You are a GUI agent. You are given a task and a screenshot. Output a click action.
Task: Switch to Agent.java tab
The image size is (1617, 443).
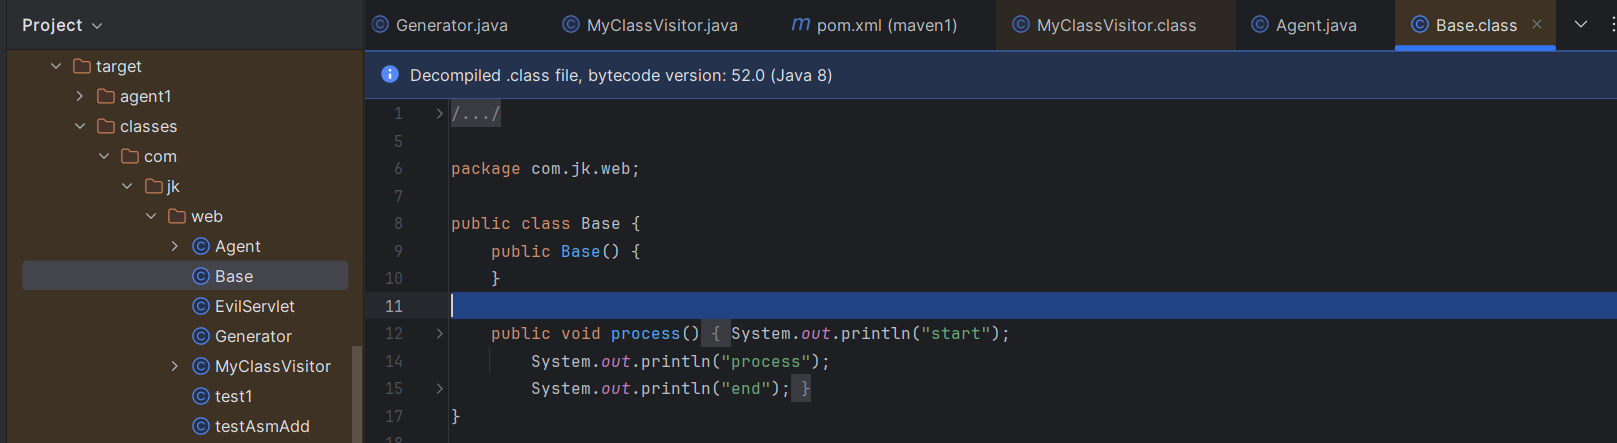tap(1304, 25)
